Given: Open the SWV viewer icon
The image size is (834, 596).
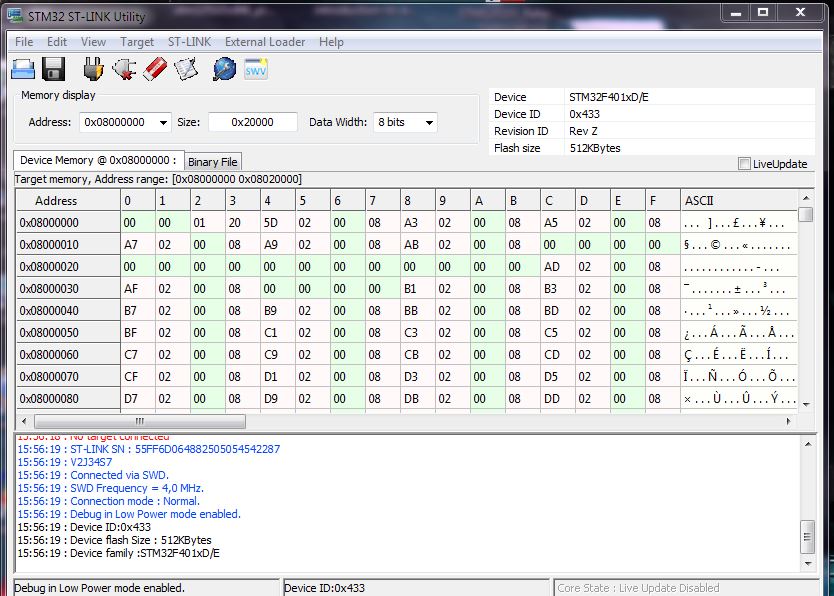Looking at the screenshot, I should [256, 69].
